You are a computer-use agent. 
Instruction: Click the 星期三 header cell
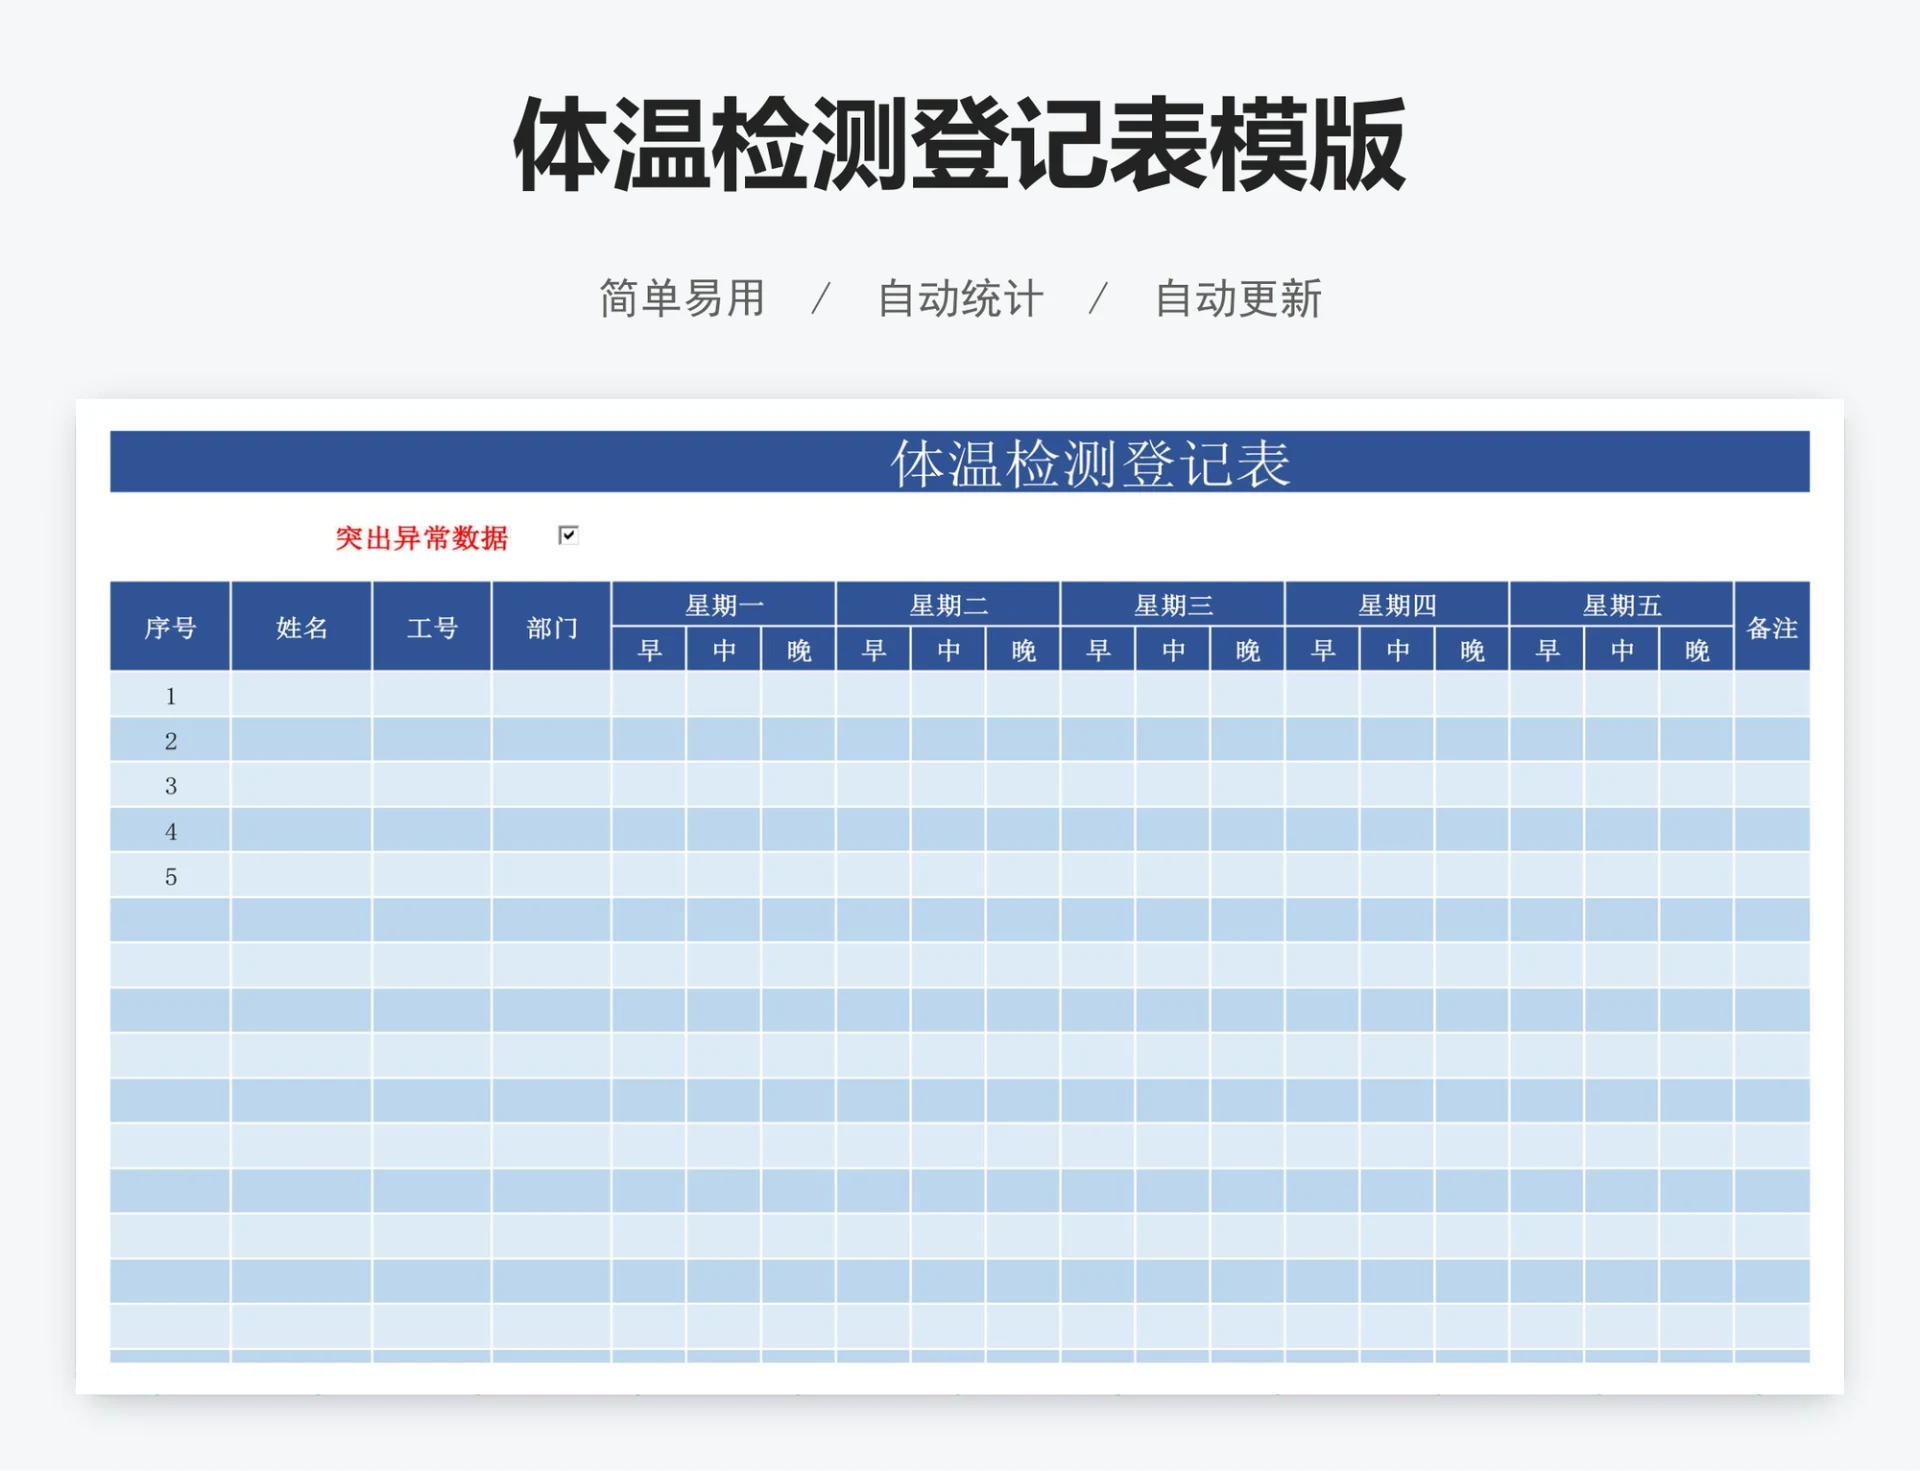1171,602
